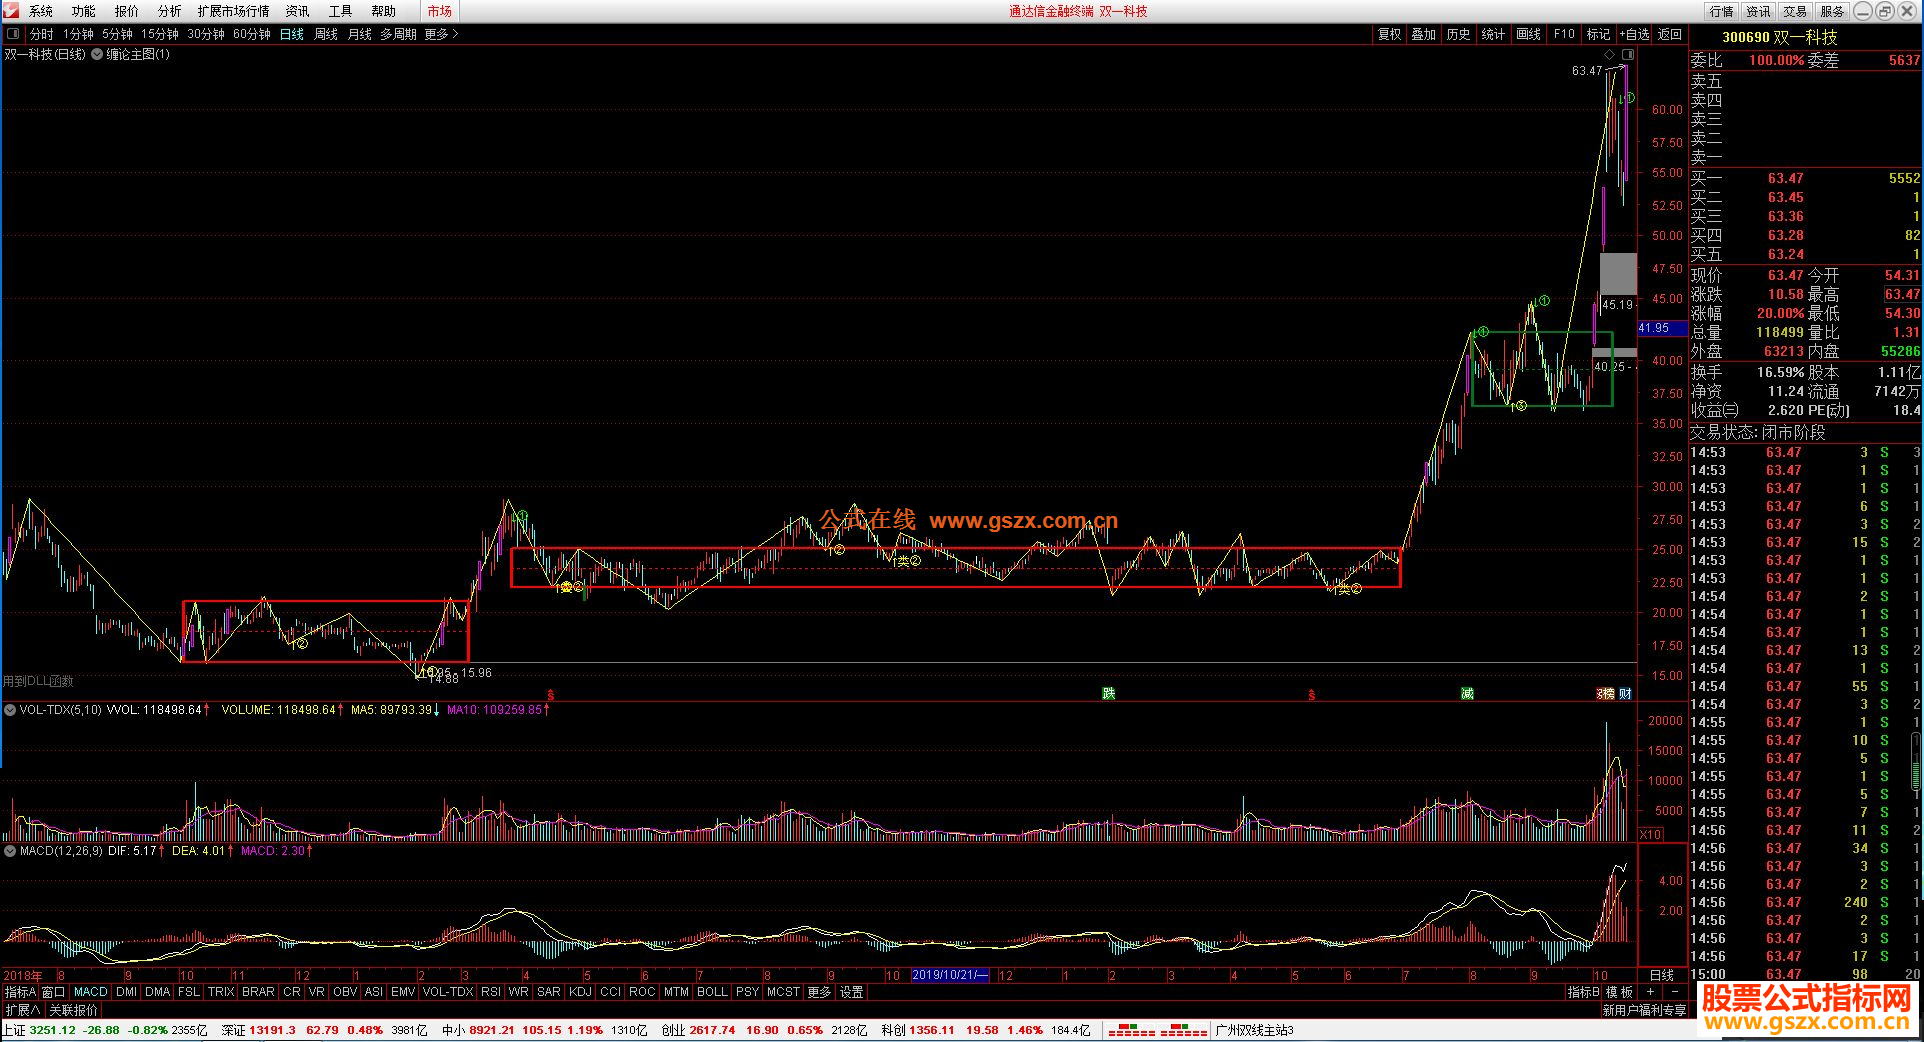Click the 交易 button in title bar
The image size is (1924, 1042).
1796,11
